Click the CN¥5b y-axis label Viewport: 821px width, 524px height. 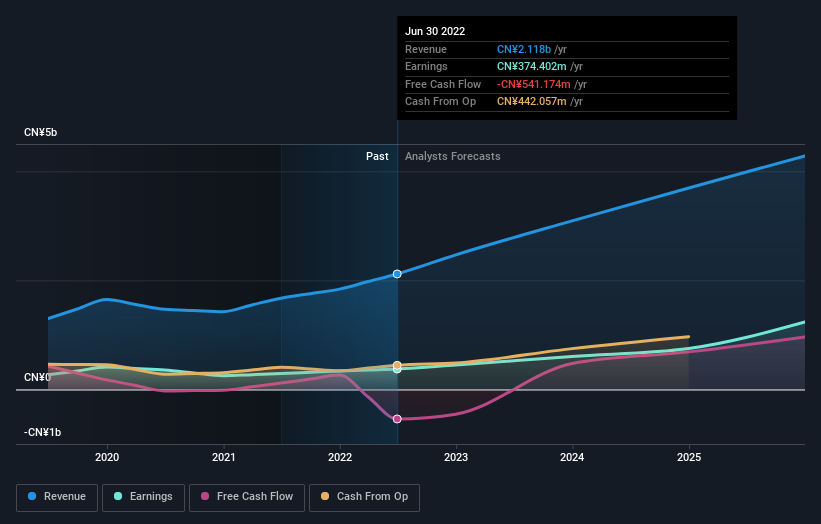(x=40, y=132)
